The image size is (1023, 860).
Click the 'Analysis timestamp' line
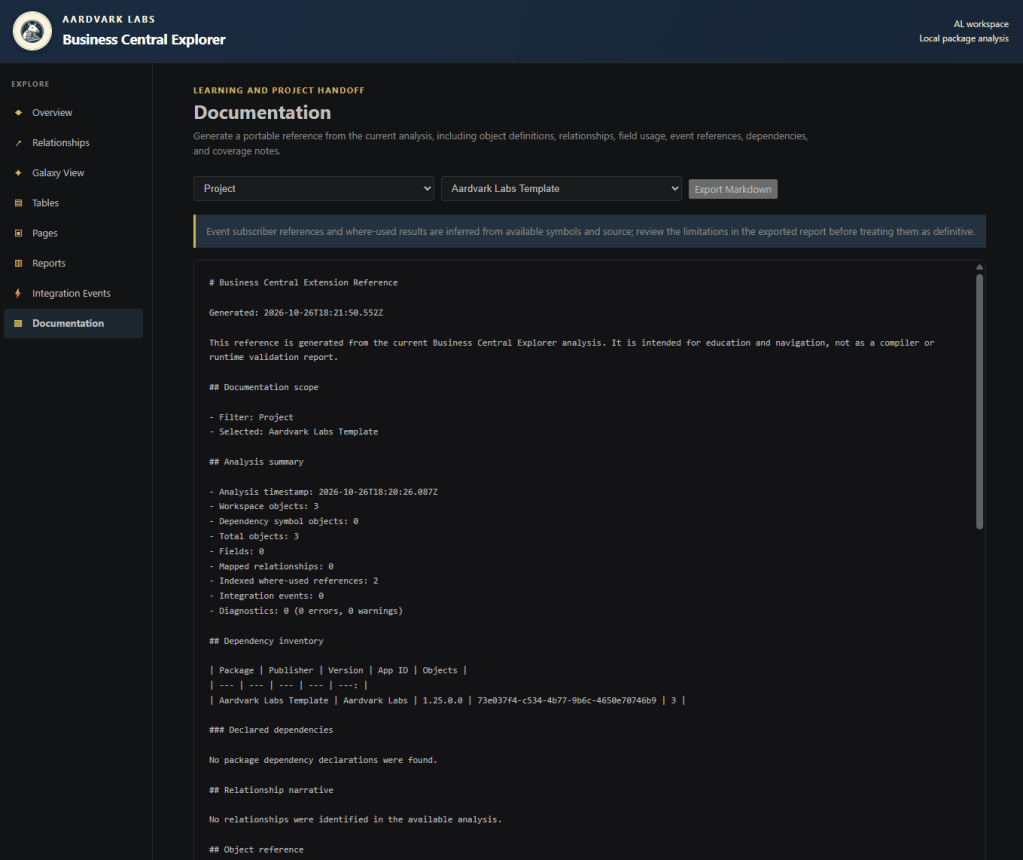point(323,492)
